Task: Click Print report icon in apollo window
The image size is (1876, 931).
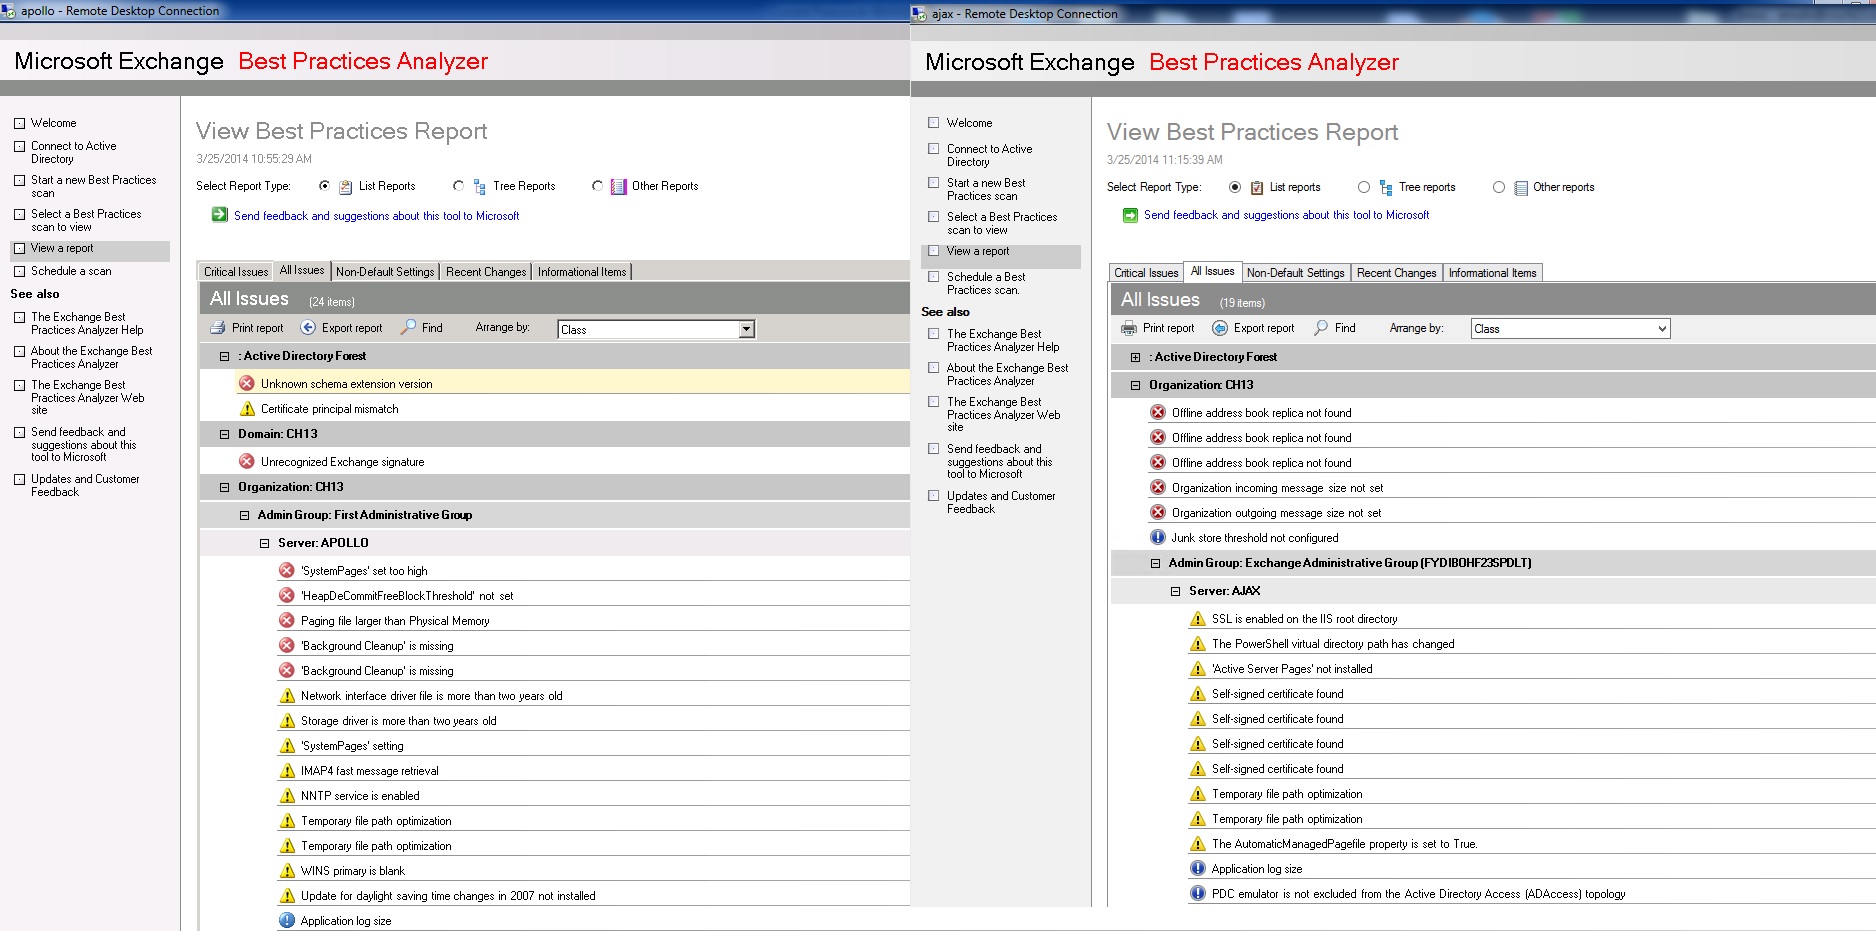Action: point(218,328)
